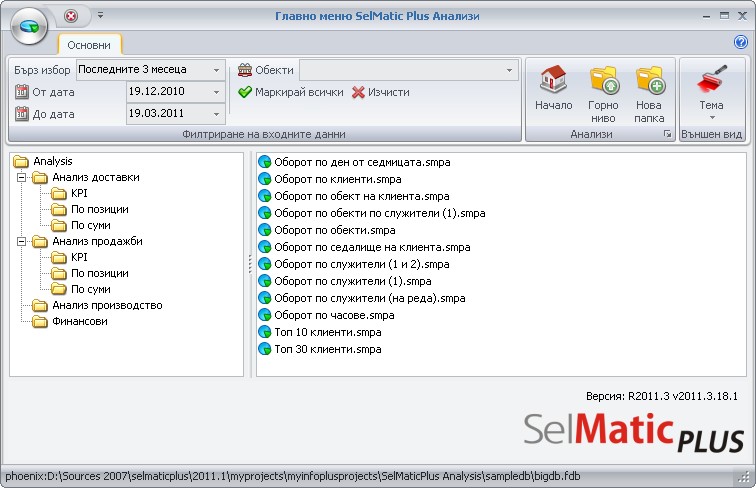Screen dimensions: 756x488
Task: Click the Горно ниво folder icon
Action: point(604,79)
